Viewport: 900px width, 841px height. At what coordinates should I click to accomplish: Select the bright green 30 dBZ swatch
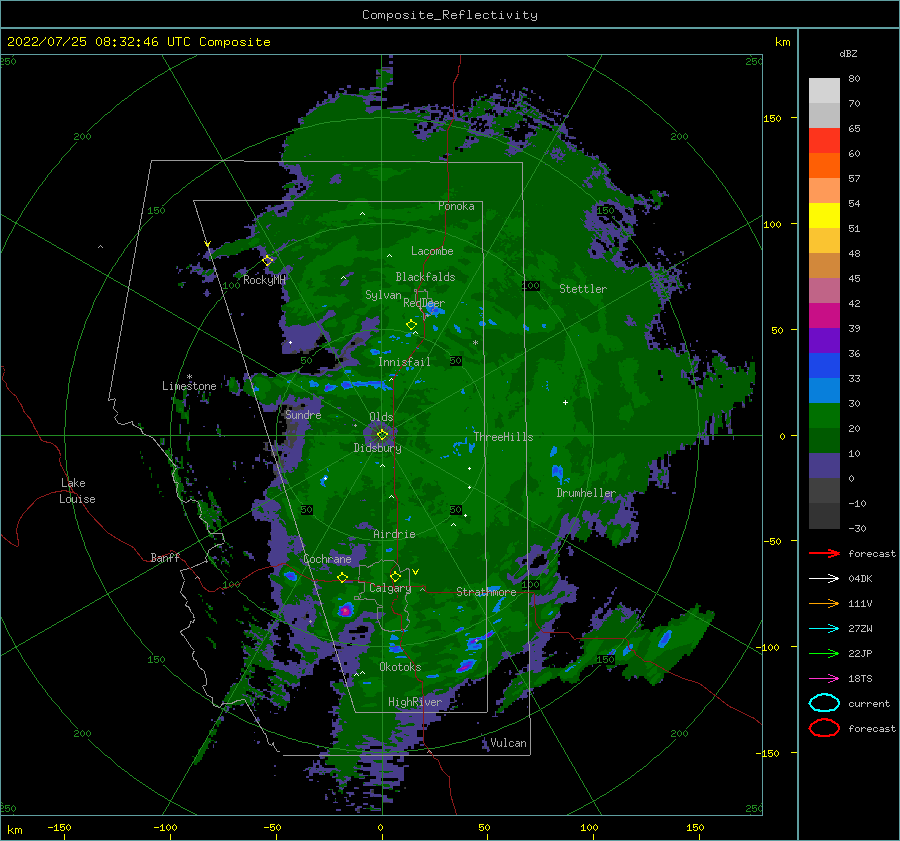[x=824, y=415]
